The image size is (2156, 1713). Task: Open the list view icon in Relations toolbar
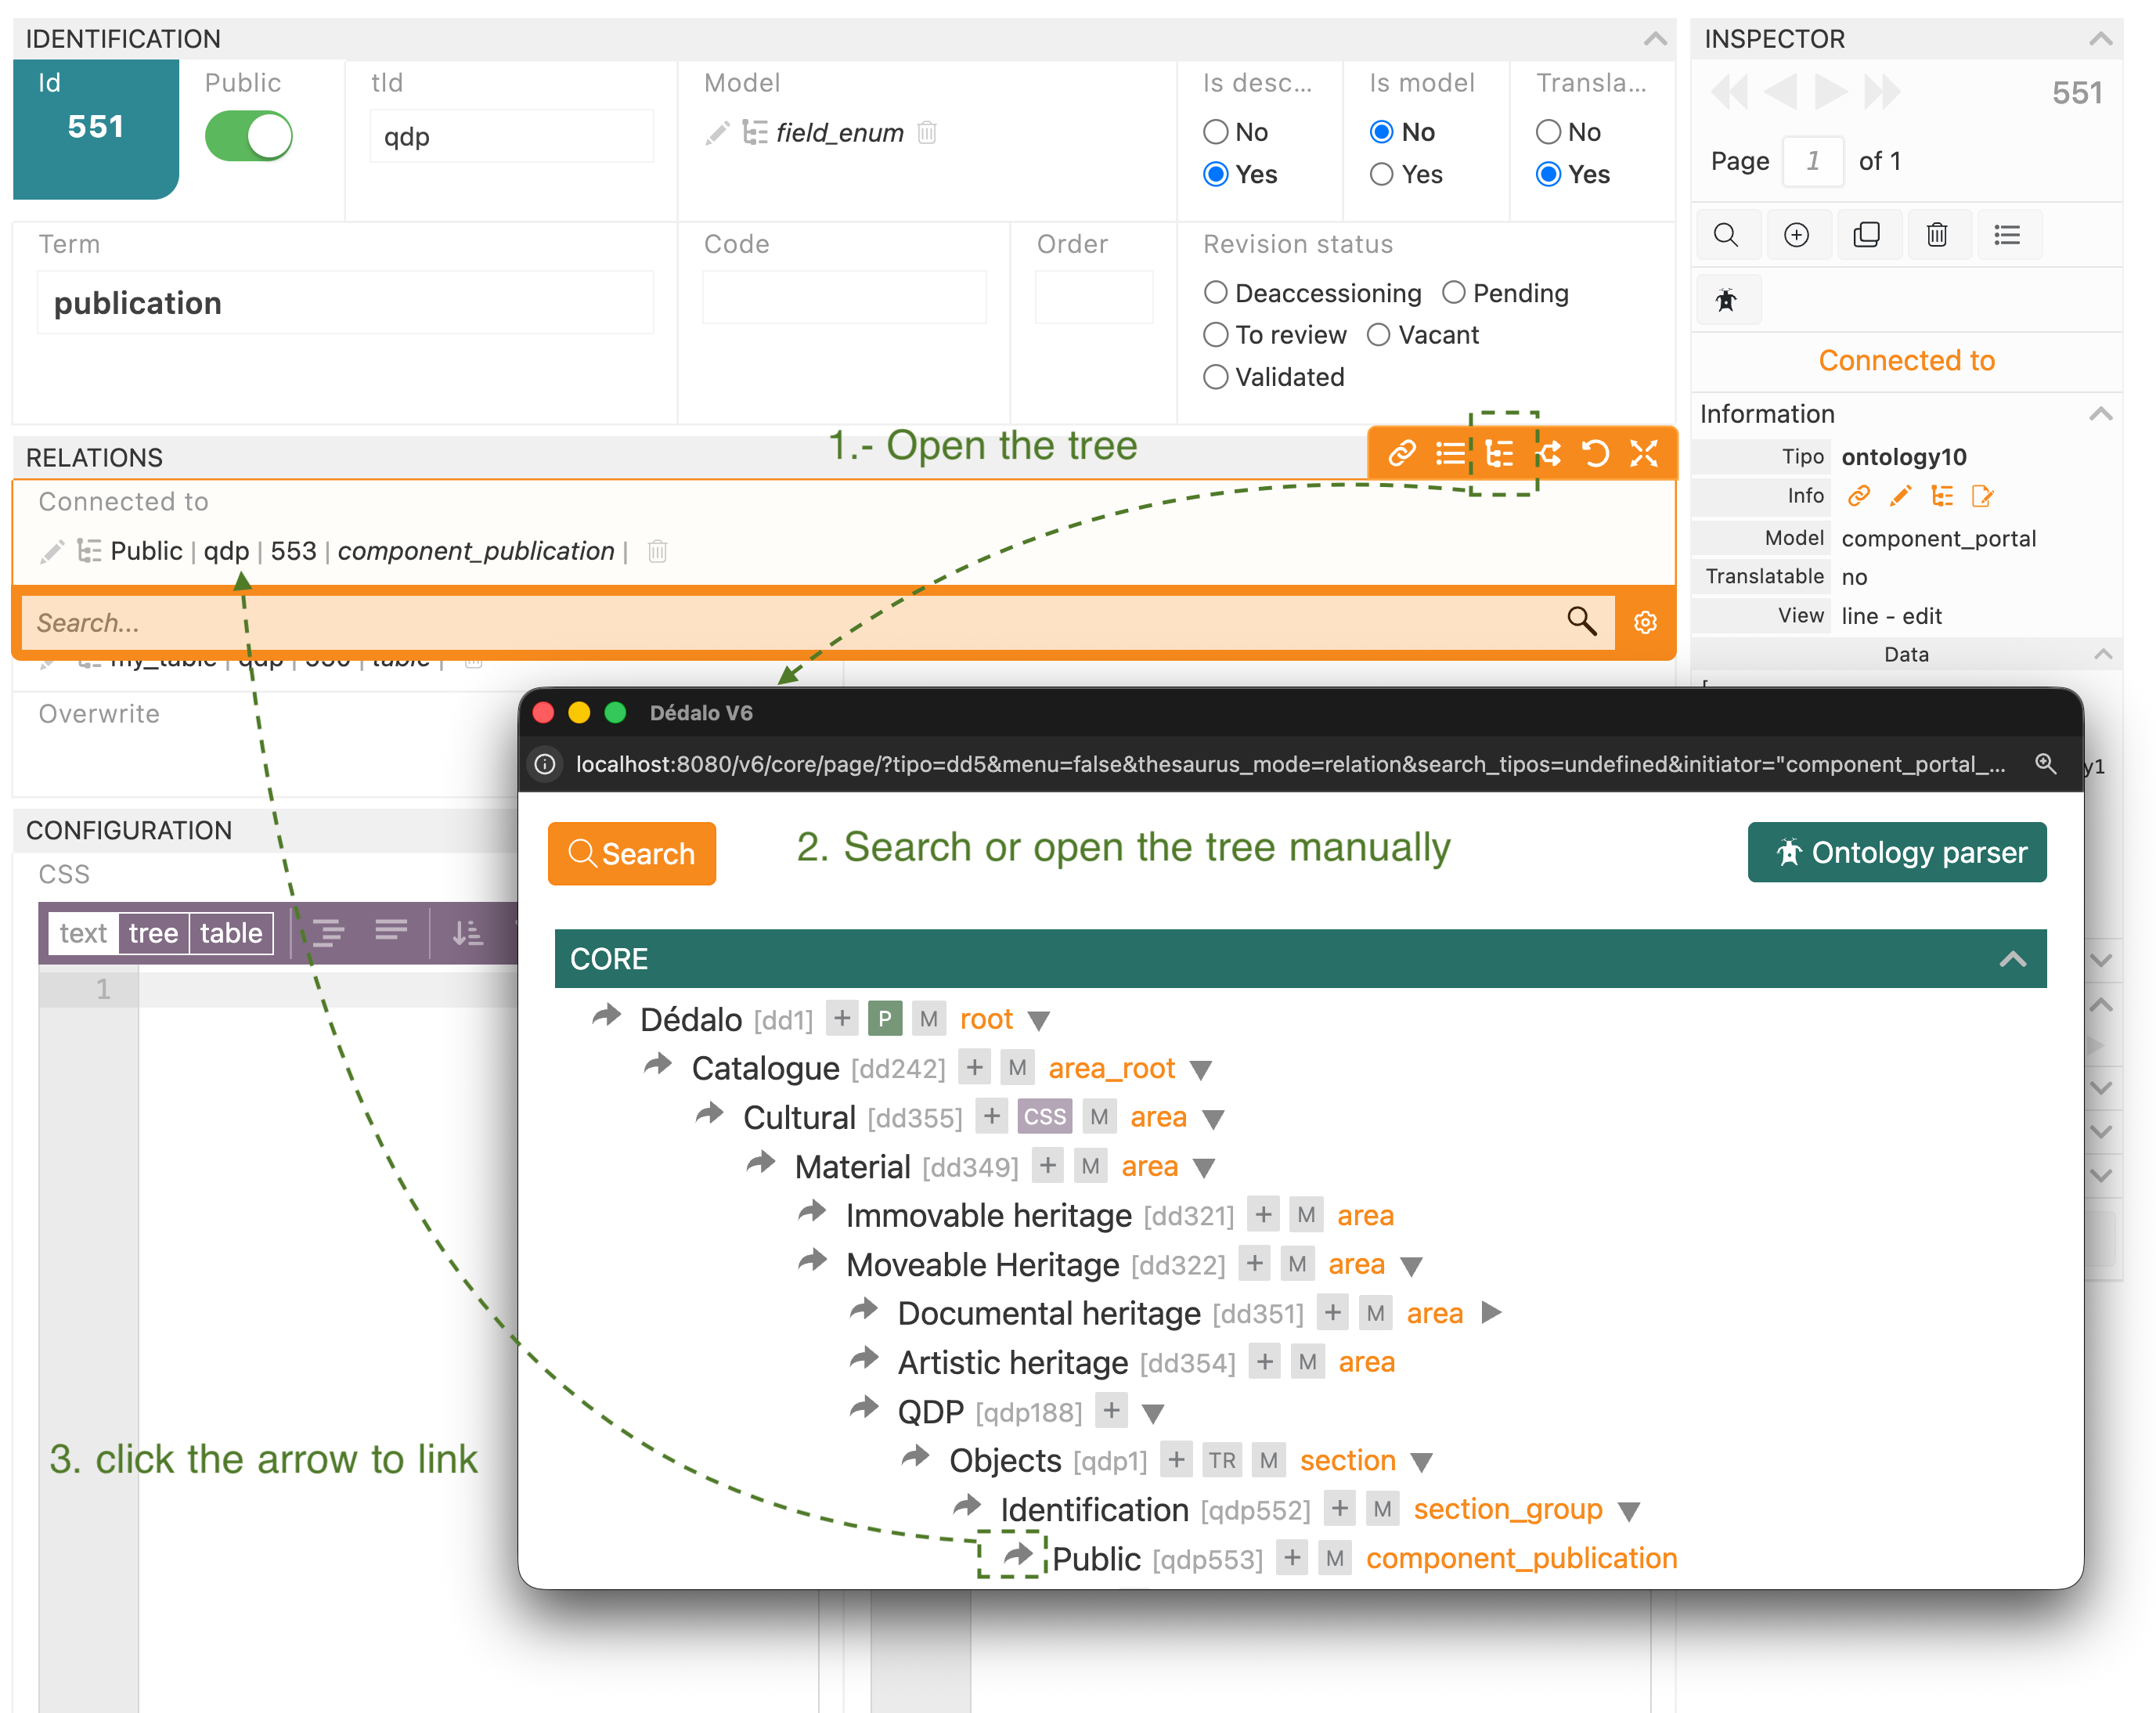pos(1450,454)
